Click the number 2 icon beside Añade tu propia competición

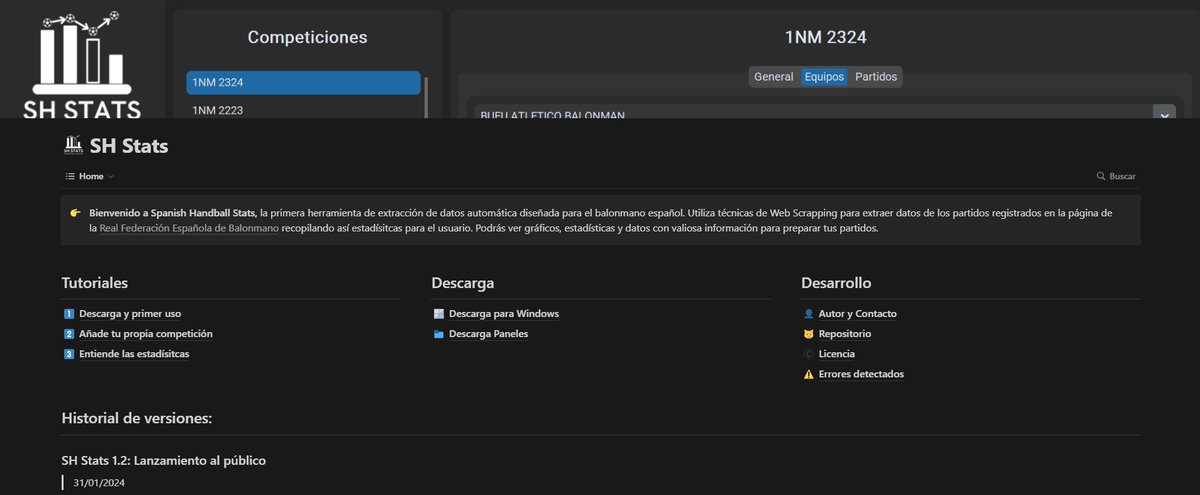[x=69, y=334]
